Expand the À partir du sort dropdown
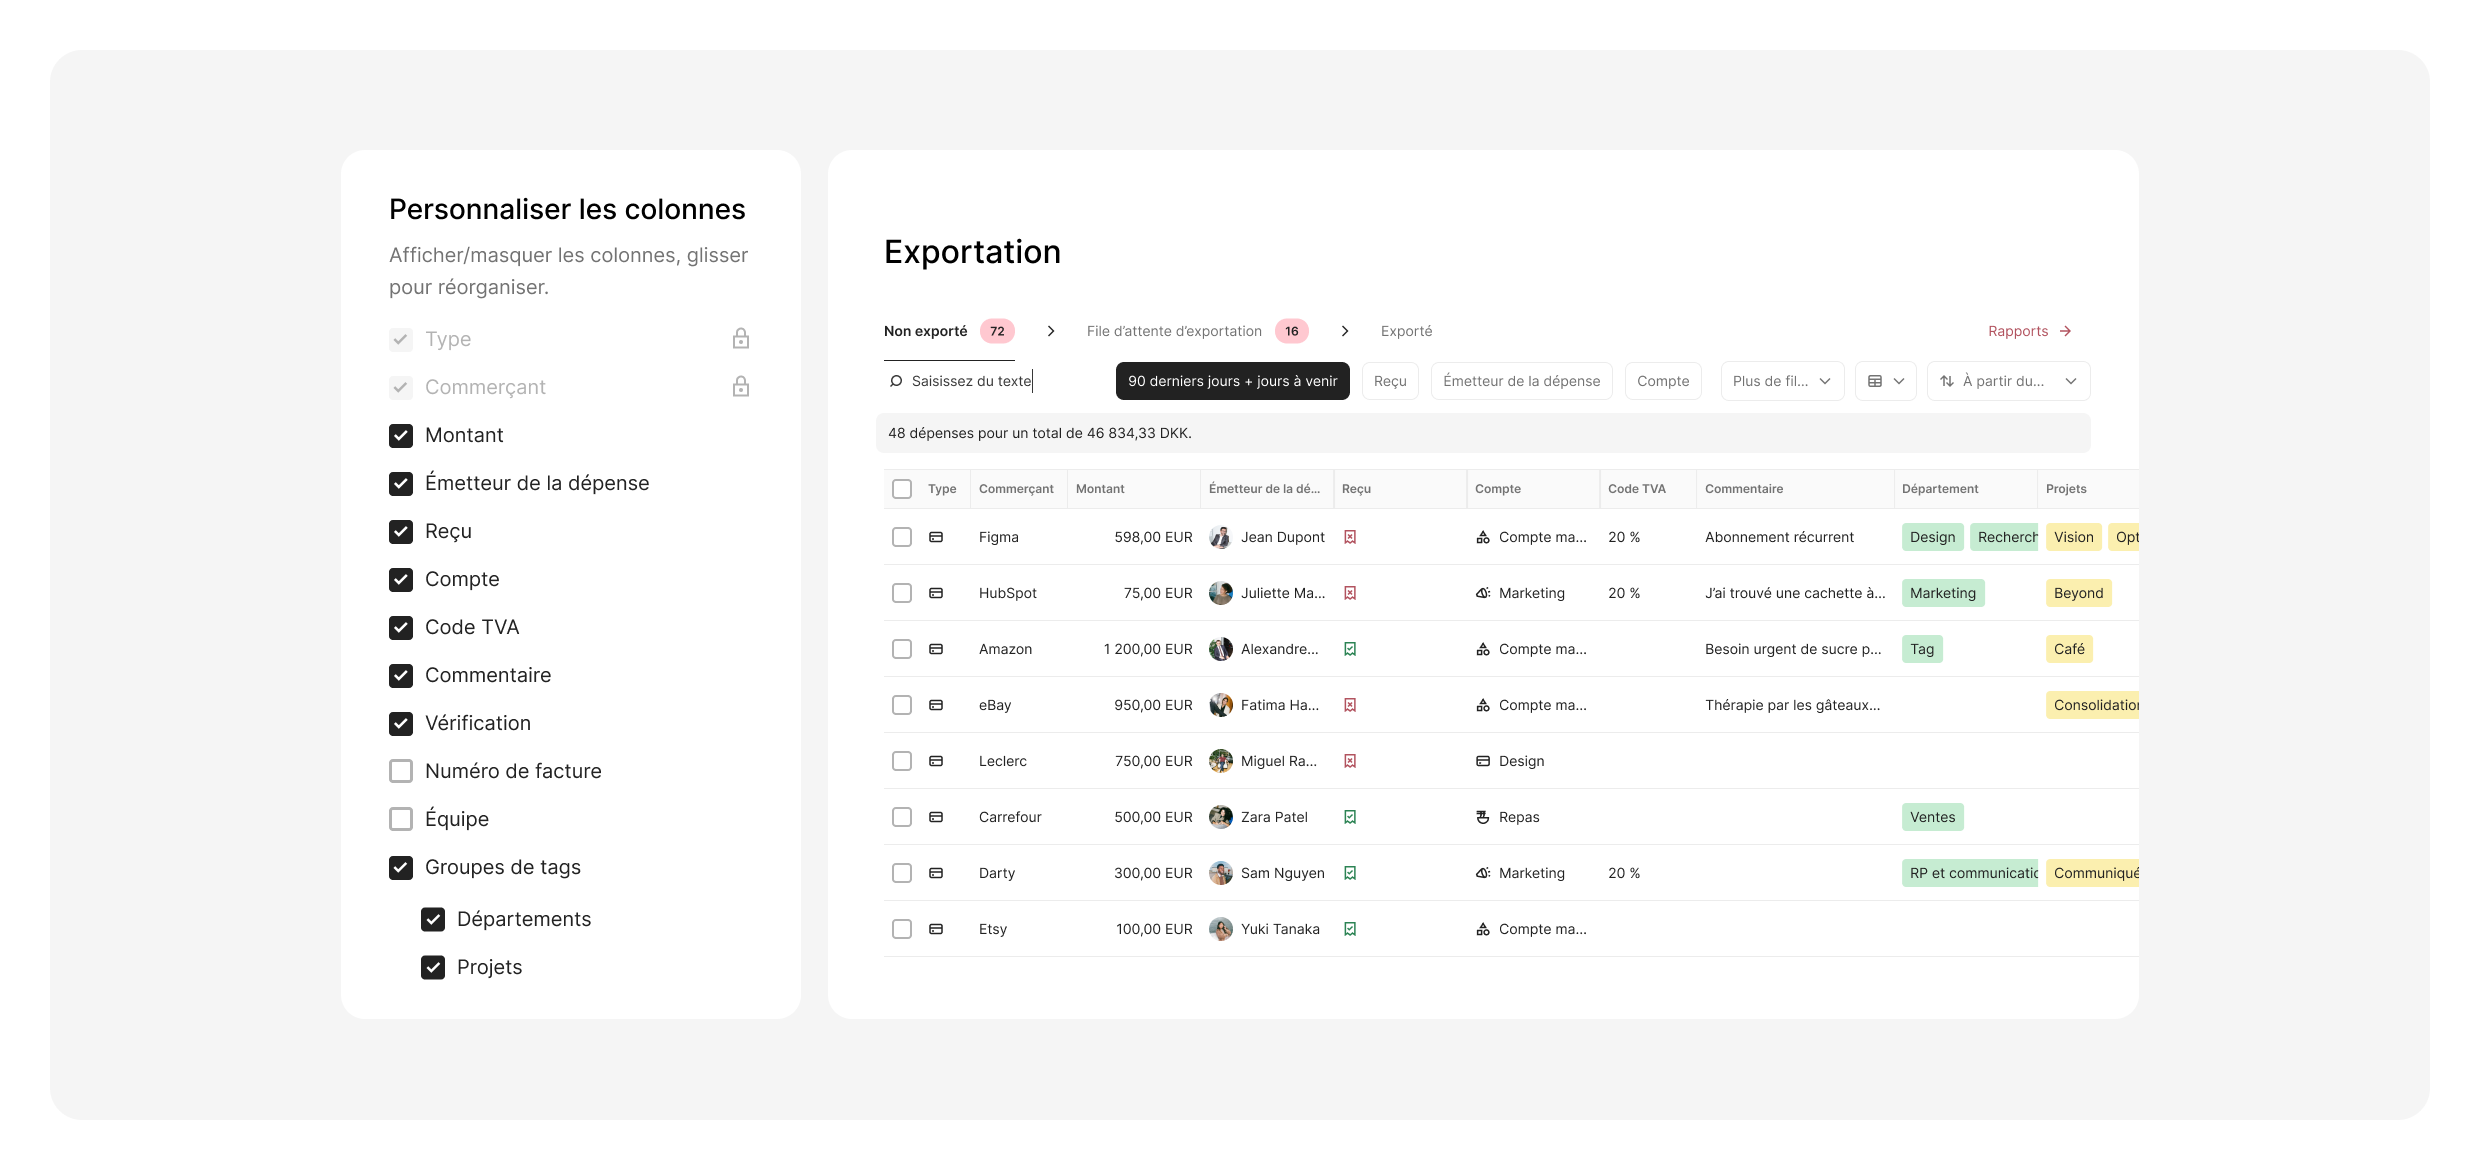This screenshot has width=2480, height=1170. pos(2008,381)
